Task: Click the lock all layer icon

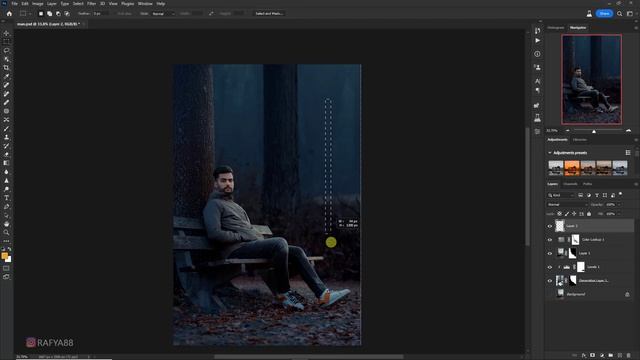Action: tap(589, 214)
